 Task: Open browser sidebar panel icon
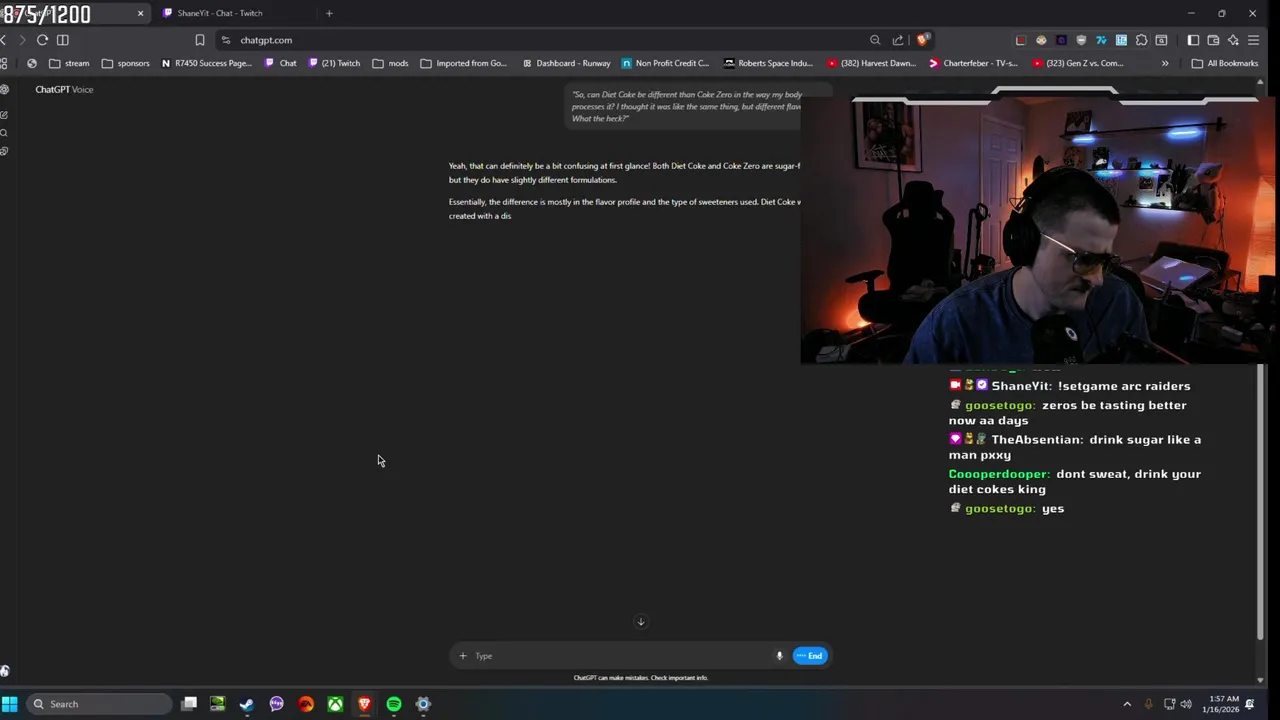point(1193,40)
